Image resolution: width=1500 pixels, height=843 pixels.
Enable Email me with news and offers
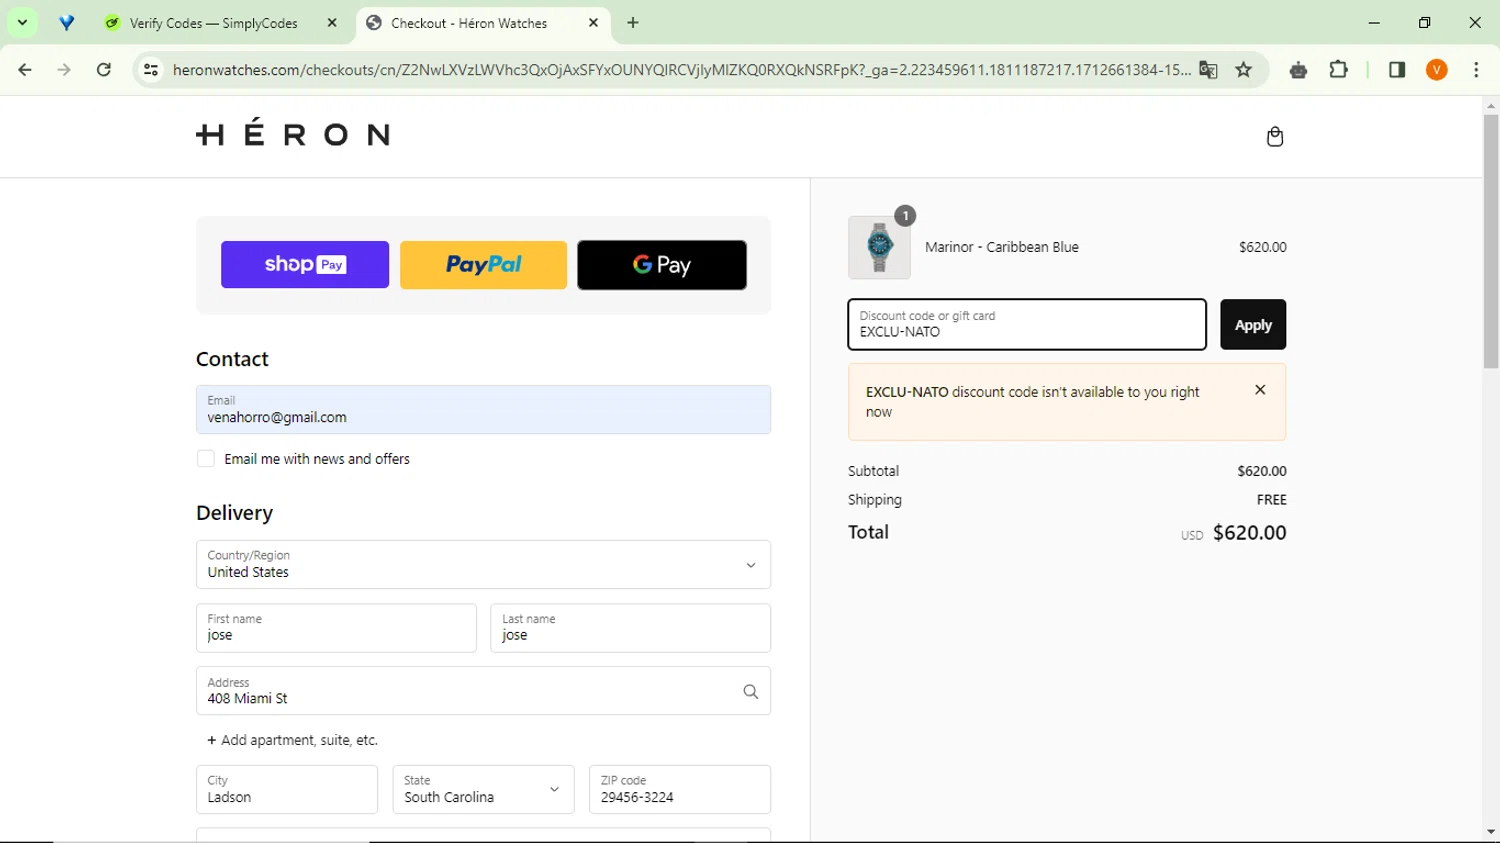[206, 459]
